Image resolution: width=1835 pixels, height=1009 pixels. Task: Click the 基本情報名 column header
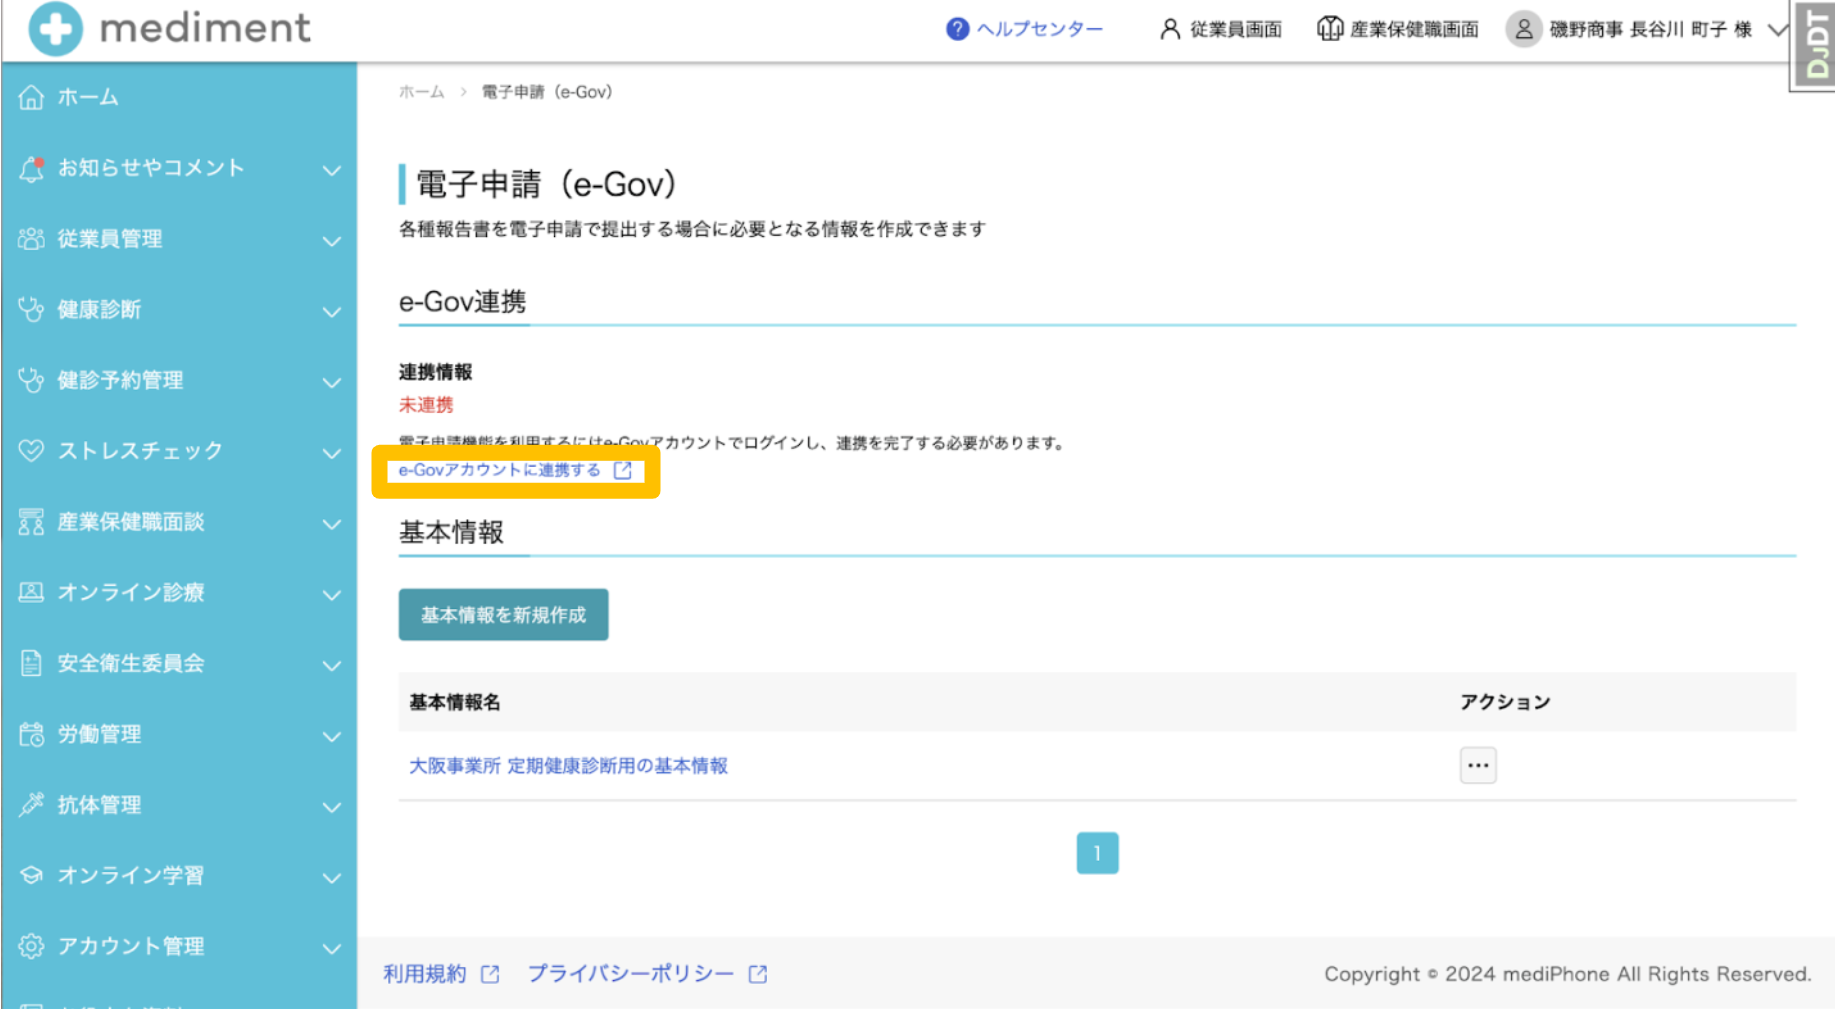455,702
